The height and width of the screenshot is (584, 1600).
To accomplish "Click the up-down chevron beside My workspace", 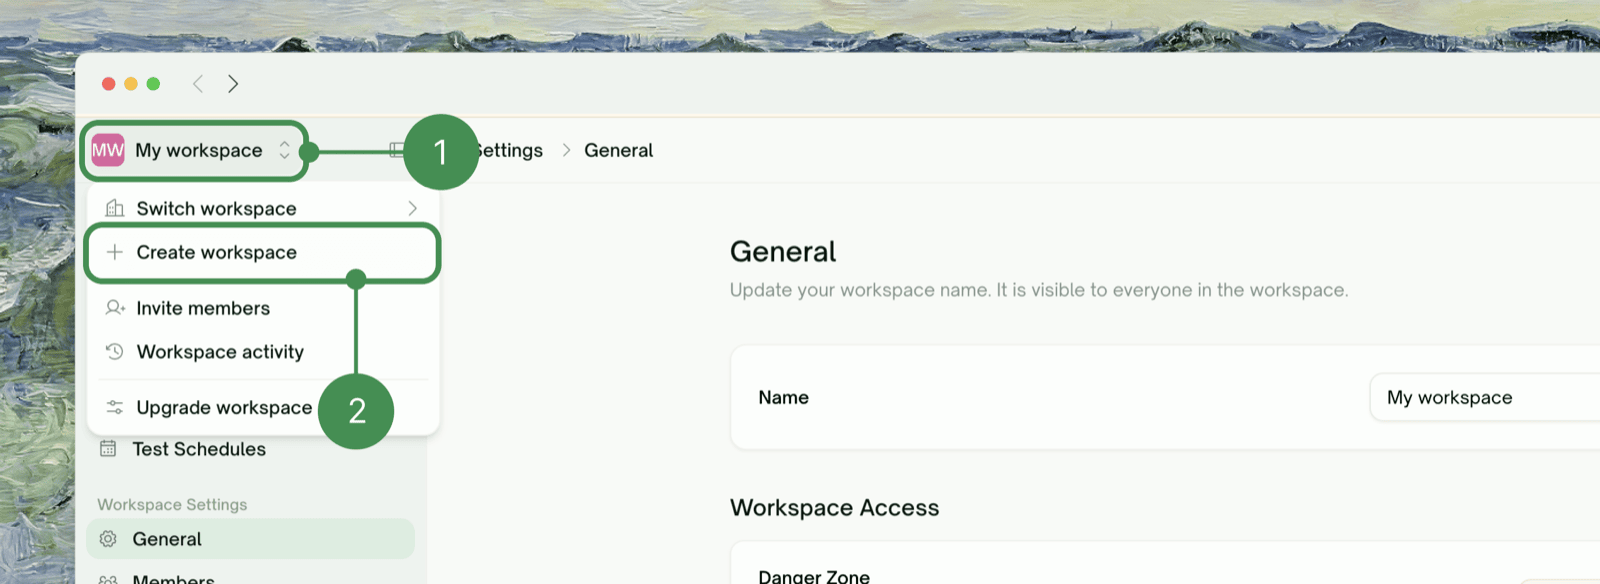I will tap(285, 151).
